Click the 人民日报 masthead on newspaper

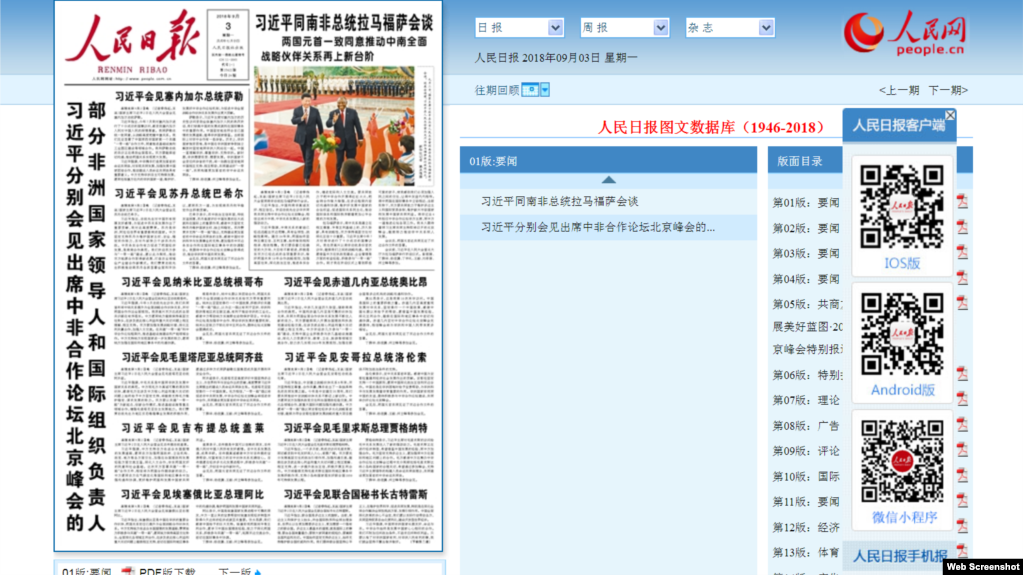click(x=133, y=40)
